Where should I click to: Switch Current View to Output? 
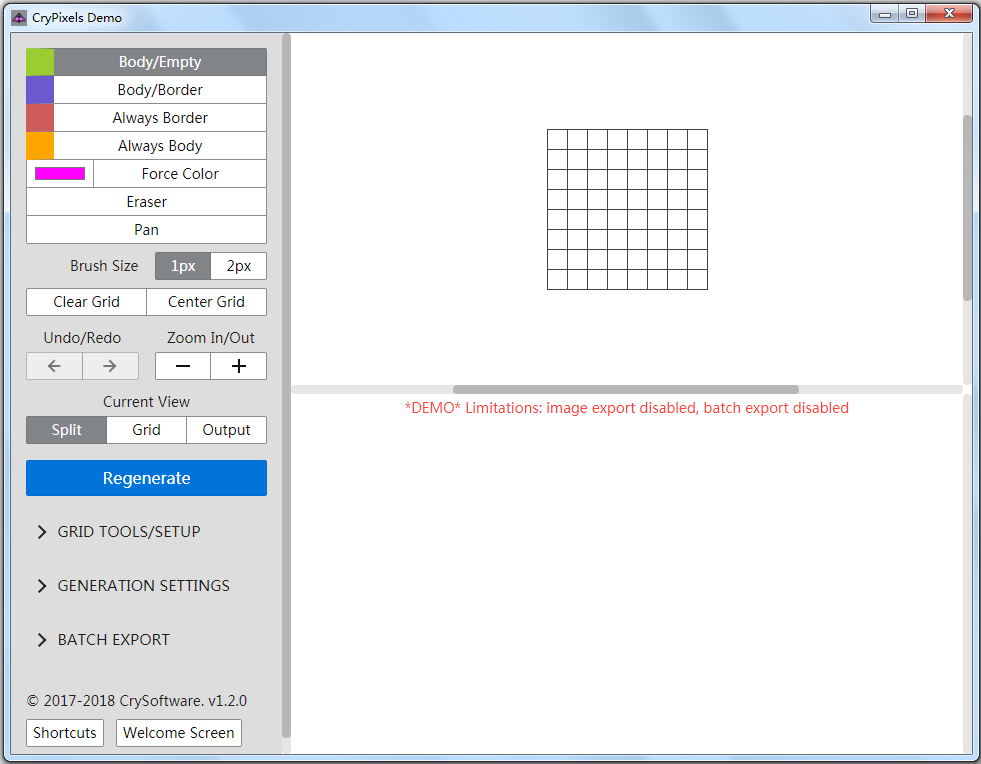(226, 429)
